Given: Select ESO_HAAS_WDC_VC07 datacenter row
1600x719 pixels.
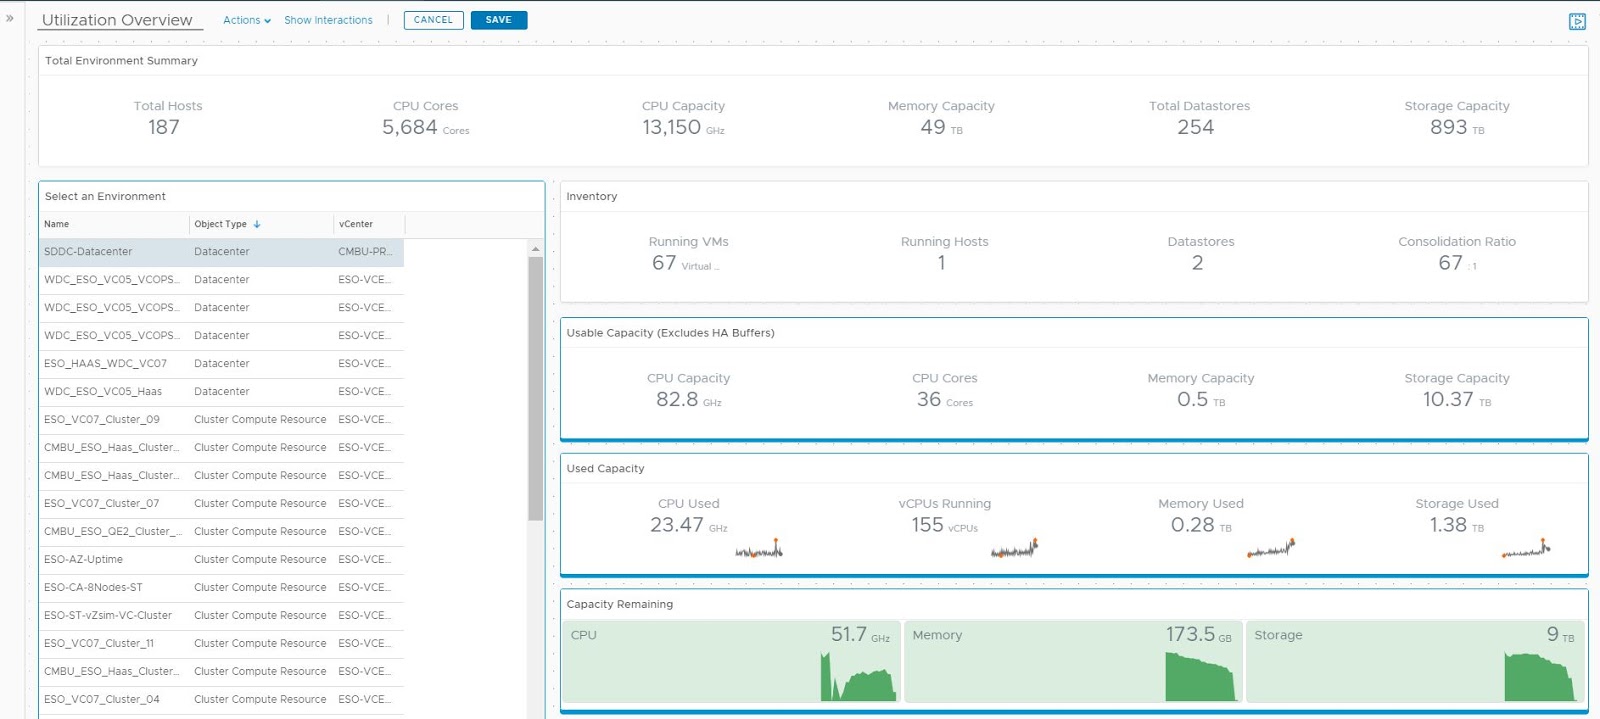Looking at the screenshot, I should click(x=105, y=364).
